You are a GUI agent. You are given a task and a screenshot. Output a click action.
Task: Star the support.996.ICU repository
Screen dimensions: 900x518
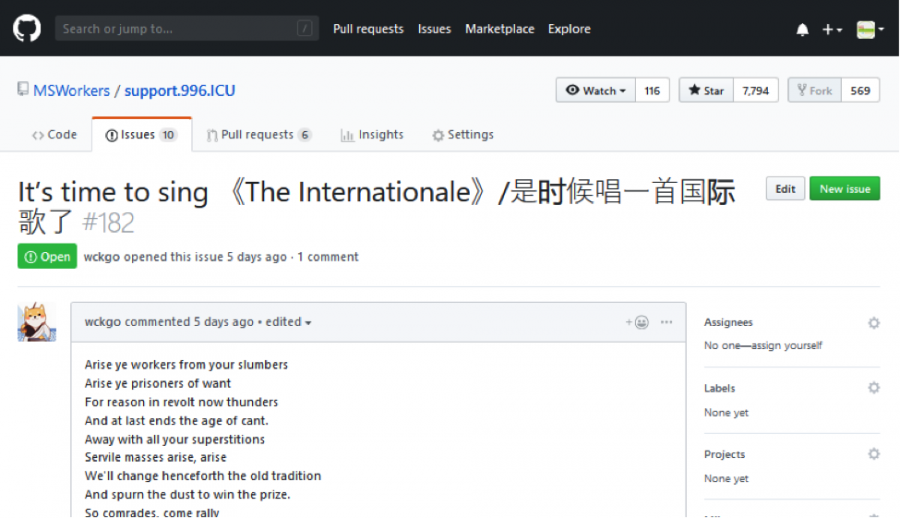(x=706, y=90)
